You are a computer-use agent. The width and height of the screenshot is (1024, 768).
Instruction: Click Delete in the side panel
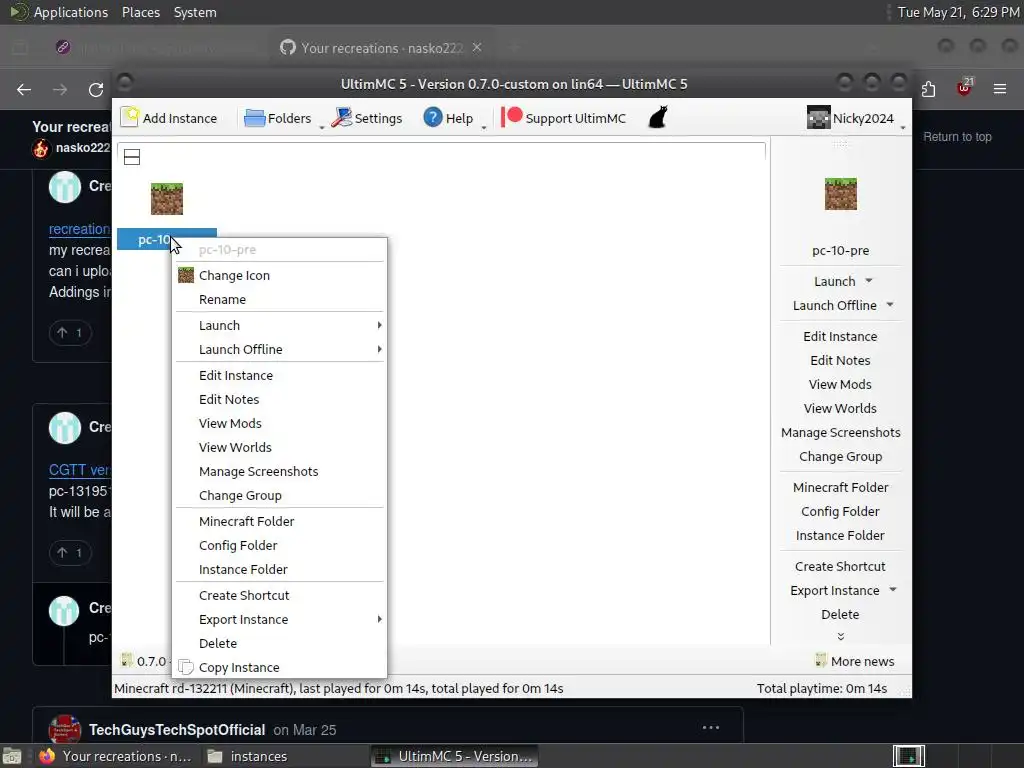tap(840, 615)
